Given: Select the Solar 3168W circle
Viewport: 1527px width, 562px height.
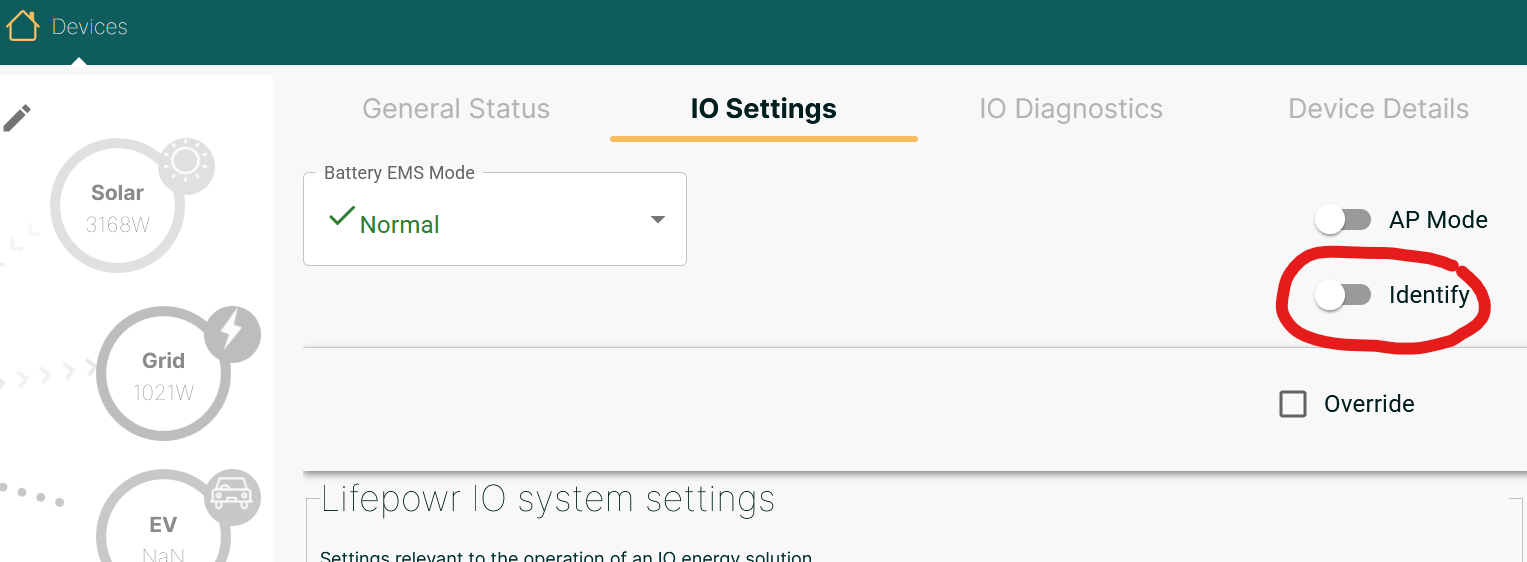Looking at the screenshot, I should pyautogui.click(x=117, y=207).
